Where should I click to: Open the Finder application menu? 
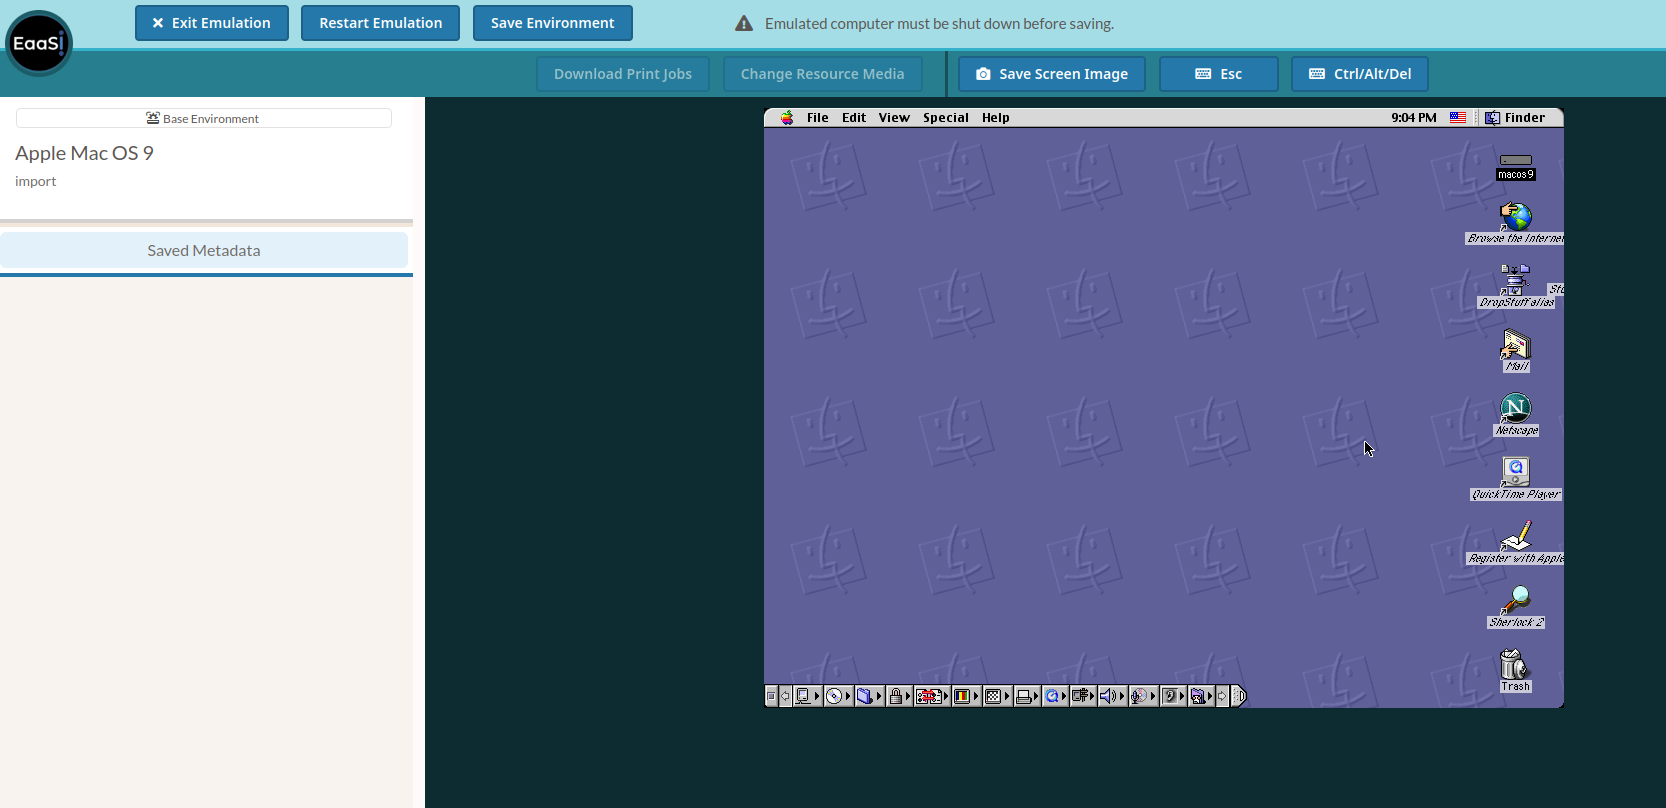tap(1515, 117)
